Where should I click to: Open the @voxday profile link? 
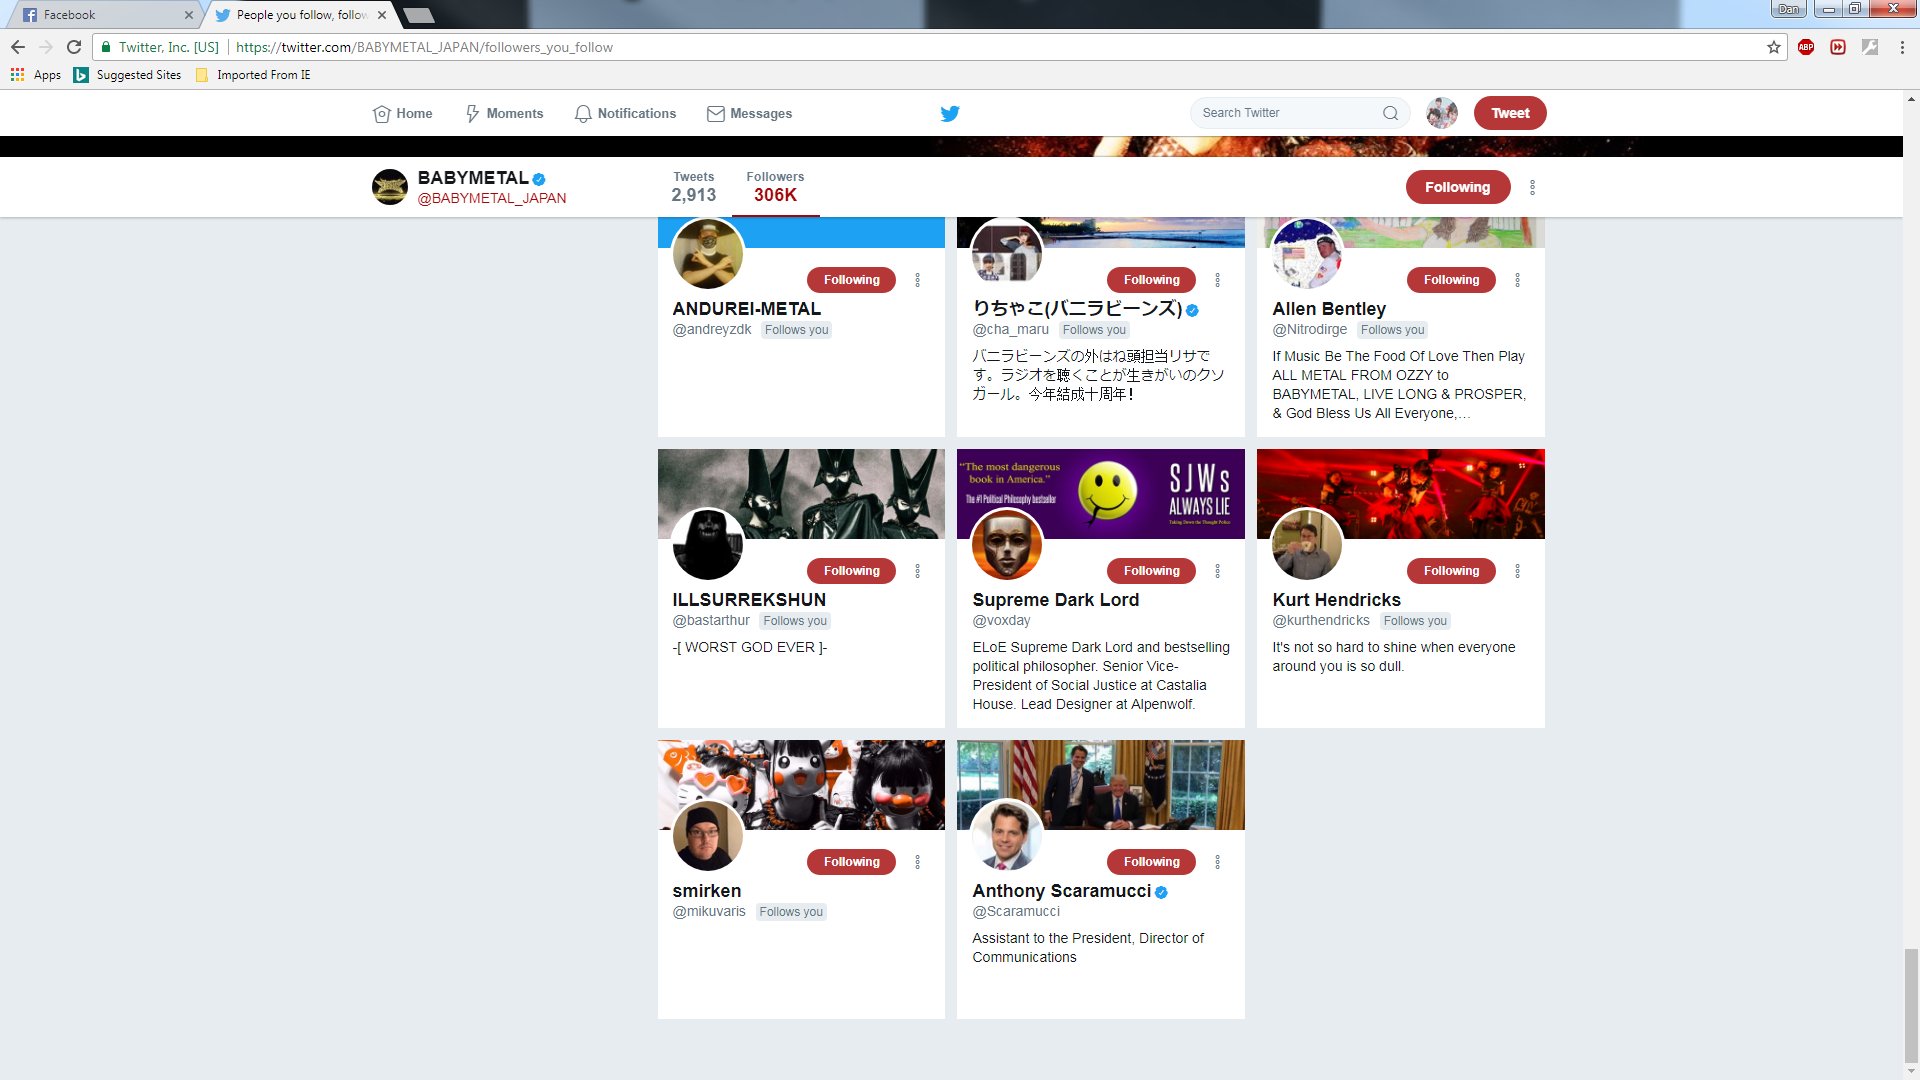point(1001,621)
